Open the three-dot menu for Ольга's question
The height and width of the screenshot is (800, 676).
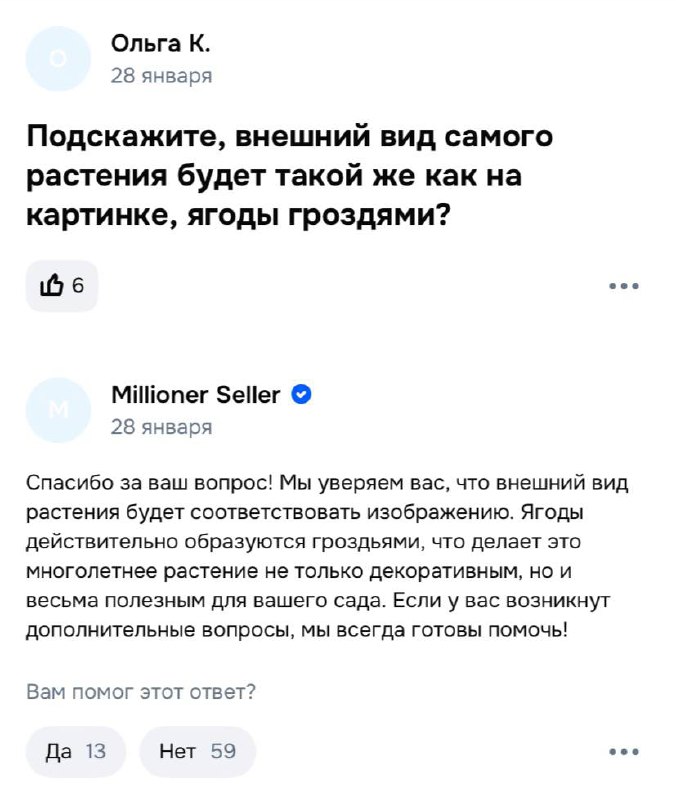(623, 286)
